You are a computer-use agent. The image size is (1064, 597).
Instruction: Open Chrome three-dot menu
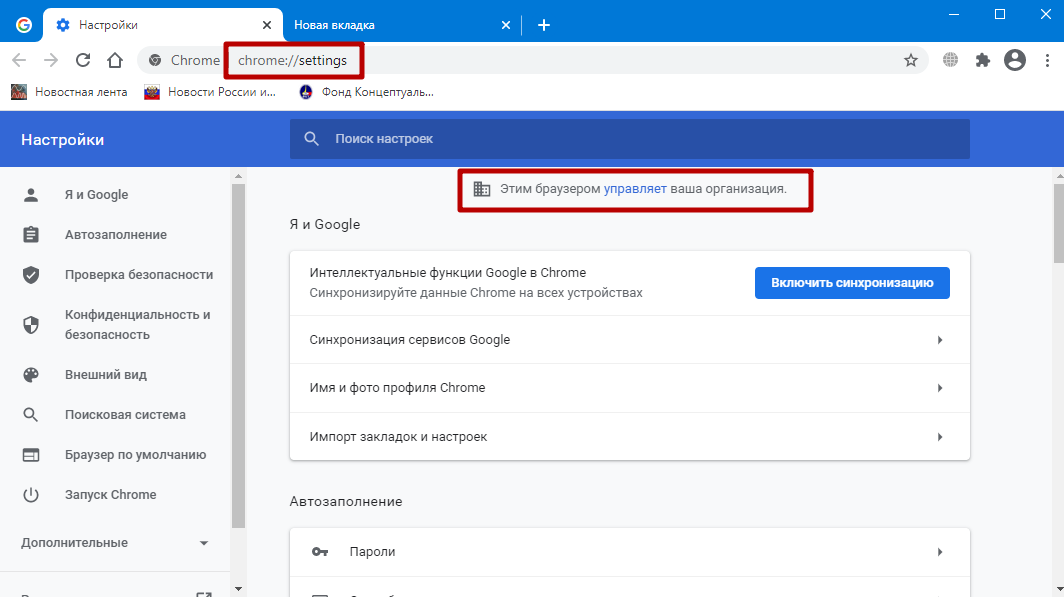tap(1046, 60)
